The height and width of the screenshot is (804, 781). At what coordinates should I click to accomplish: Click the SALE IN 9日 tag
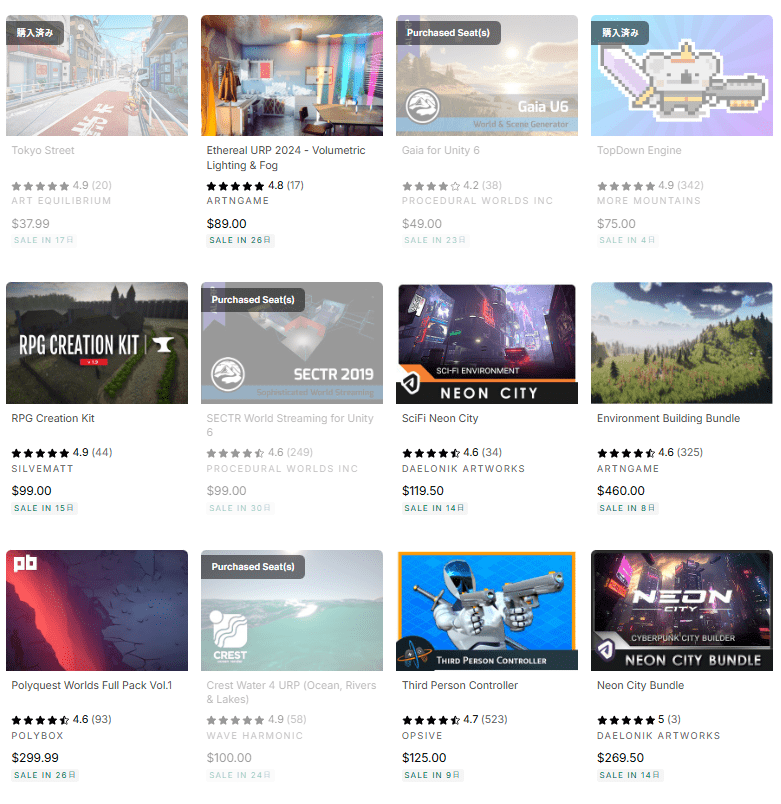[x=432, y=775]
